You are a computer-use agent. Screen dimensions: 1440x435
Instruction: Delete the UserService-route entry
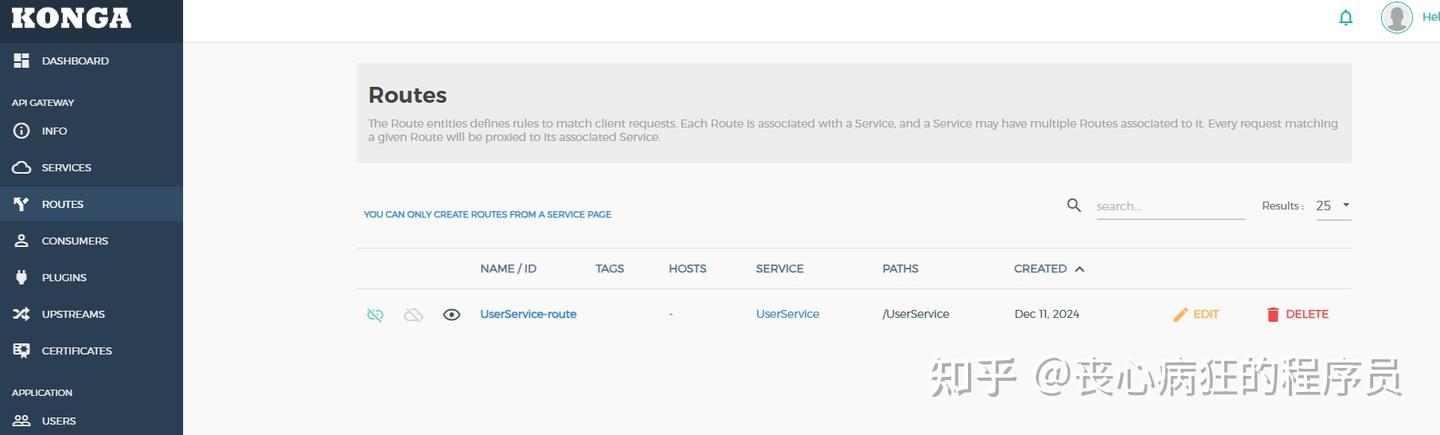(x=1297, y=314)
